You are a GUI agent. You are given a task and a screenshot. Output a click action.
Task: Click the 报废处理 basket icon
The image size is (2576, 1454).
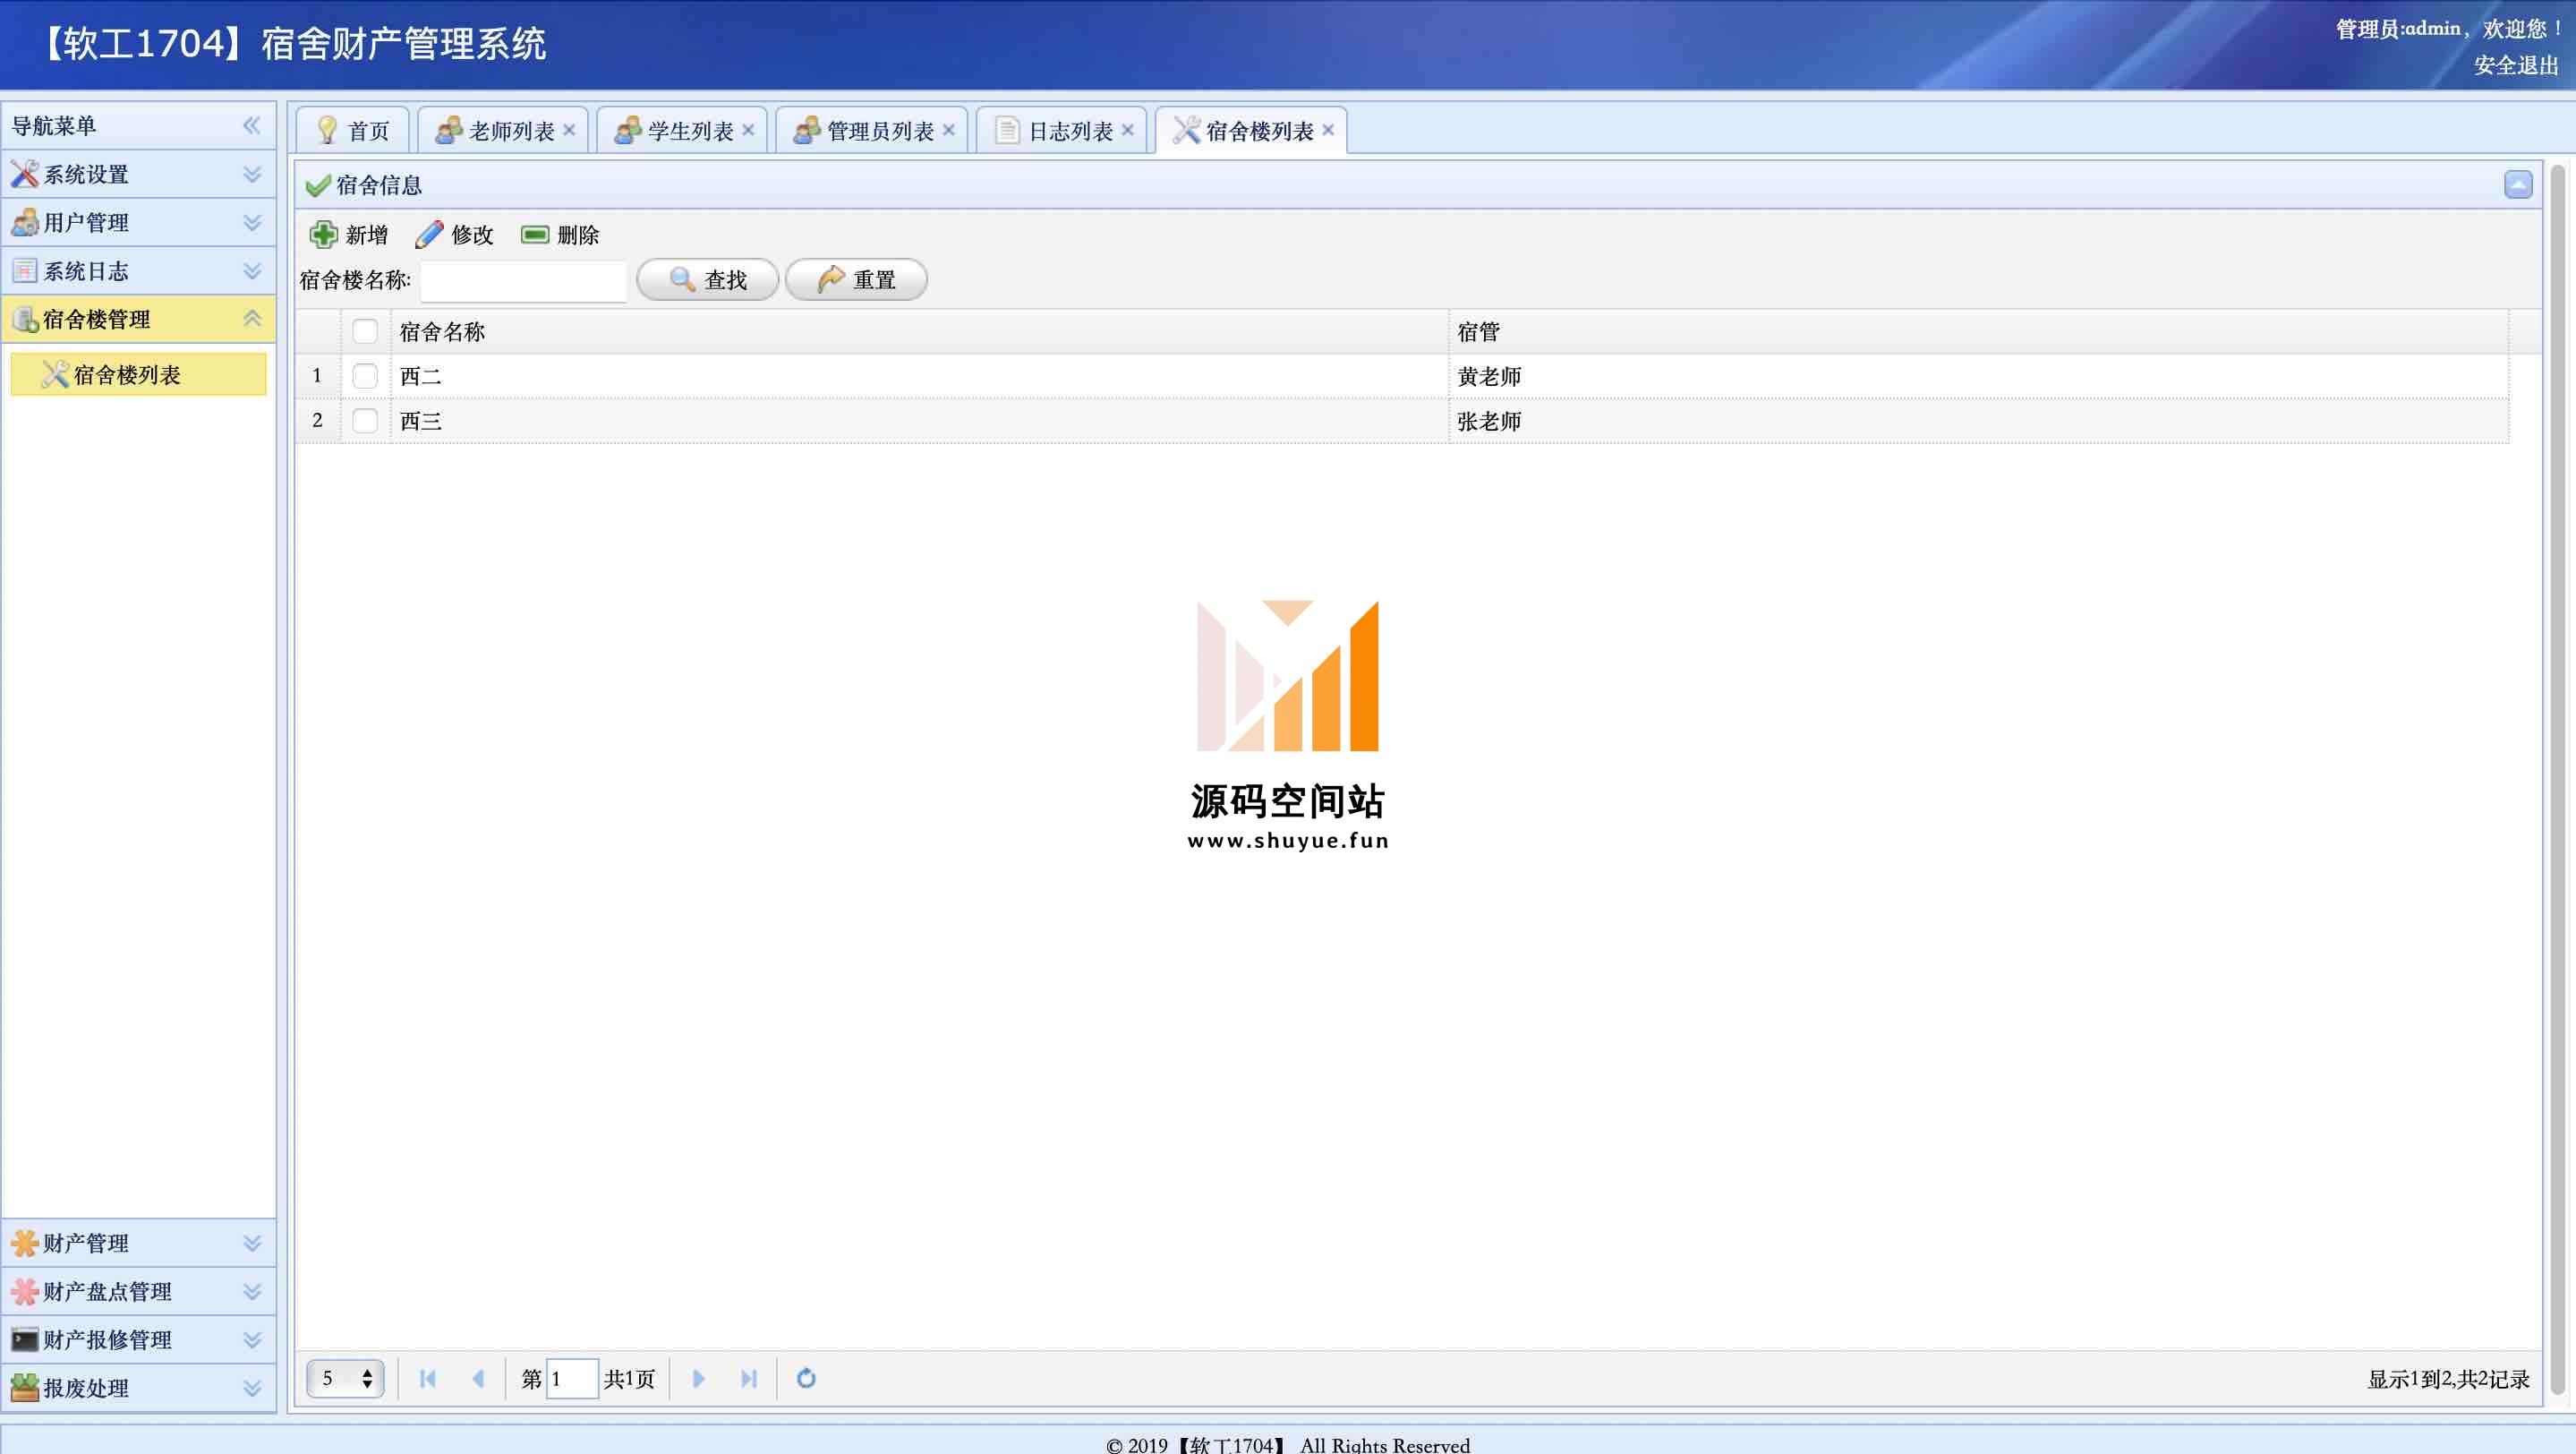[x=25, y=1388]
